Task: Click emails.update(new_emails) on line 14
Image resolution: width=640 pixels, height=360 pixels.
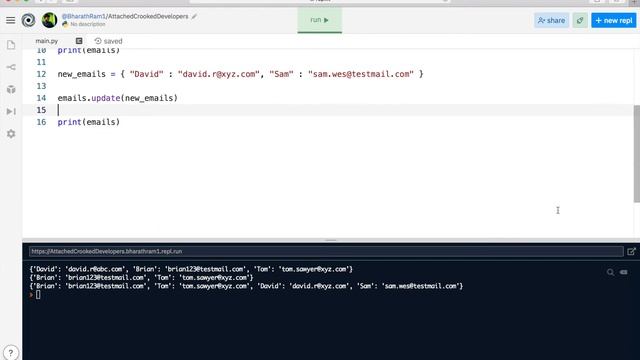Action: (118, 98)
